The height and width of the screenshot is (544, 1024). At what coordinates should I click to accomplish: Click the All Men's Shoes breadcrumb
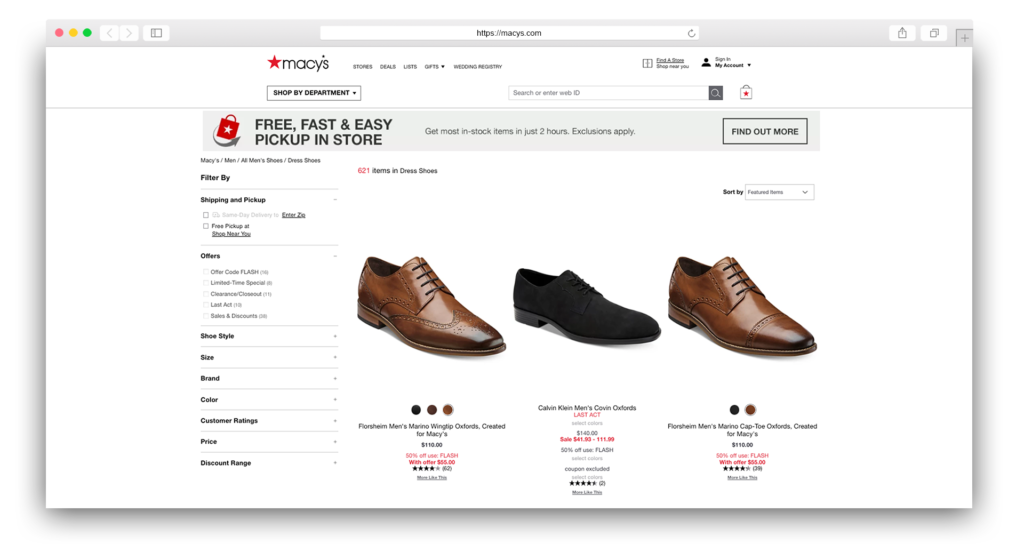(x=262, y=161)
